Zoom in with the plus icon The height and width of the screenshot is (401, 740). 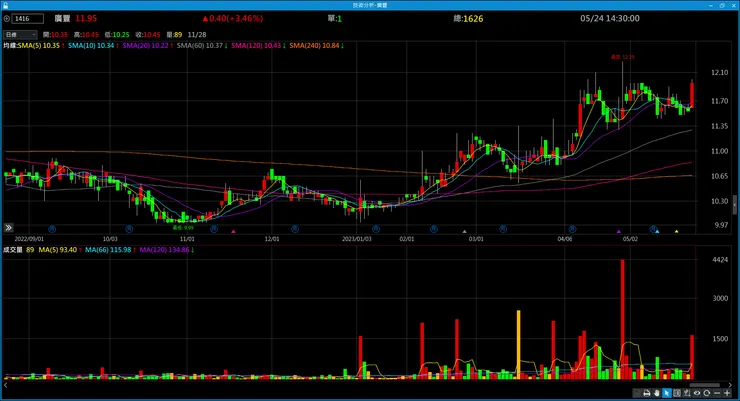coord(727,393)
